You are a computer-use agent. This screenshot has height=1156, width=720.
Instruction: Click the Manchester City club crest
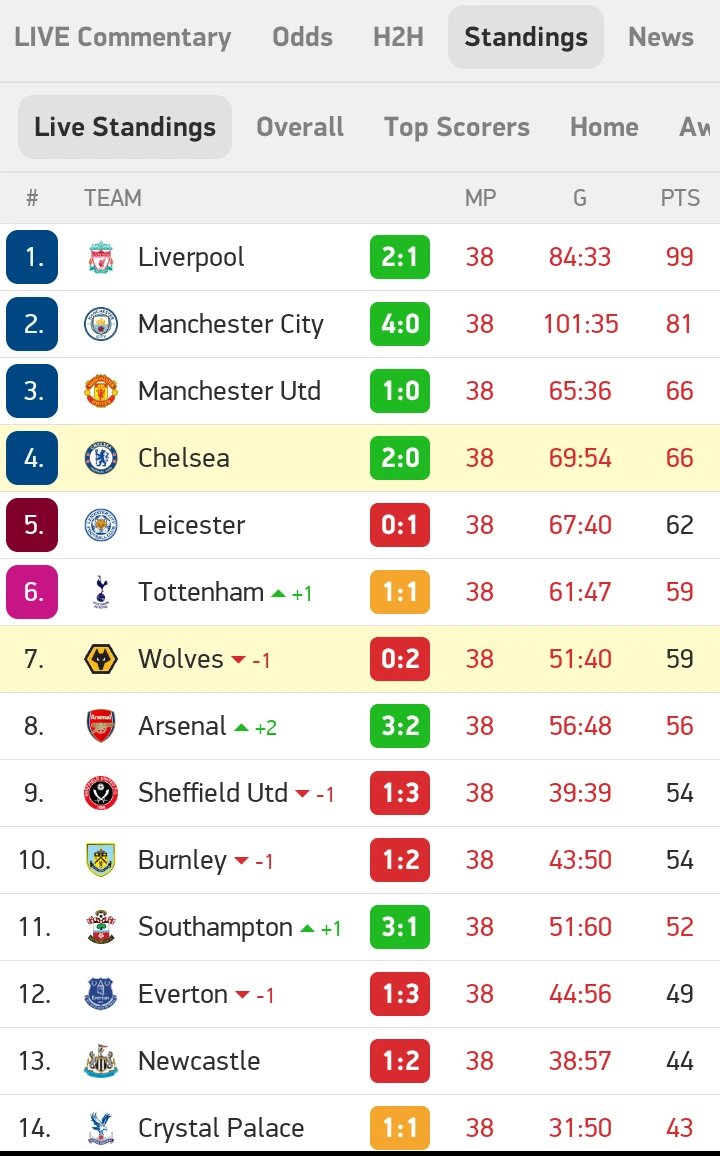[x=101, y=324]
